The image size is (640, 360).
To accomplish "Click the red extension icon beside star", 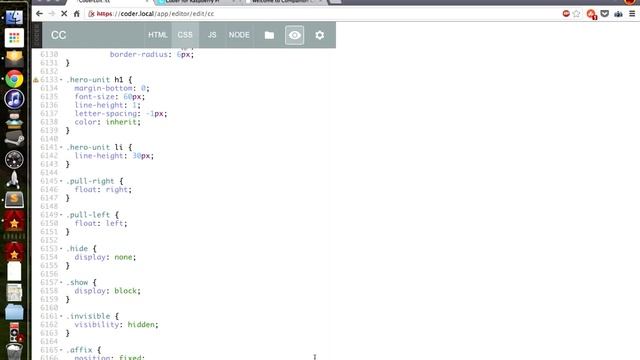I will point(566,13).
